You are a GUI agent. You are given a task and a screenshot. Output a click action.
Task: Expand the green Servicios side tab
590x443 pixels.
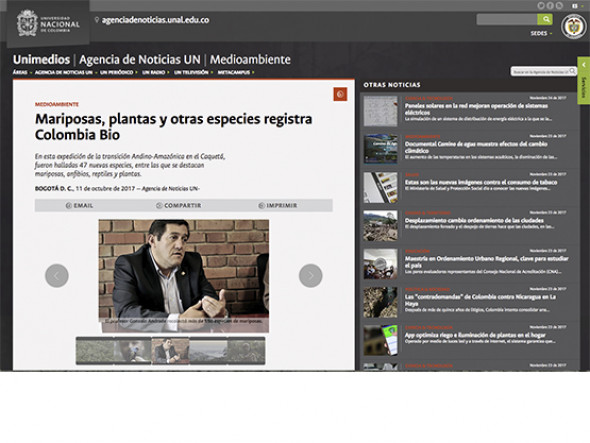(584, 80)
